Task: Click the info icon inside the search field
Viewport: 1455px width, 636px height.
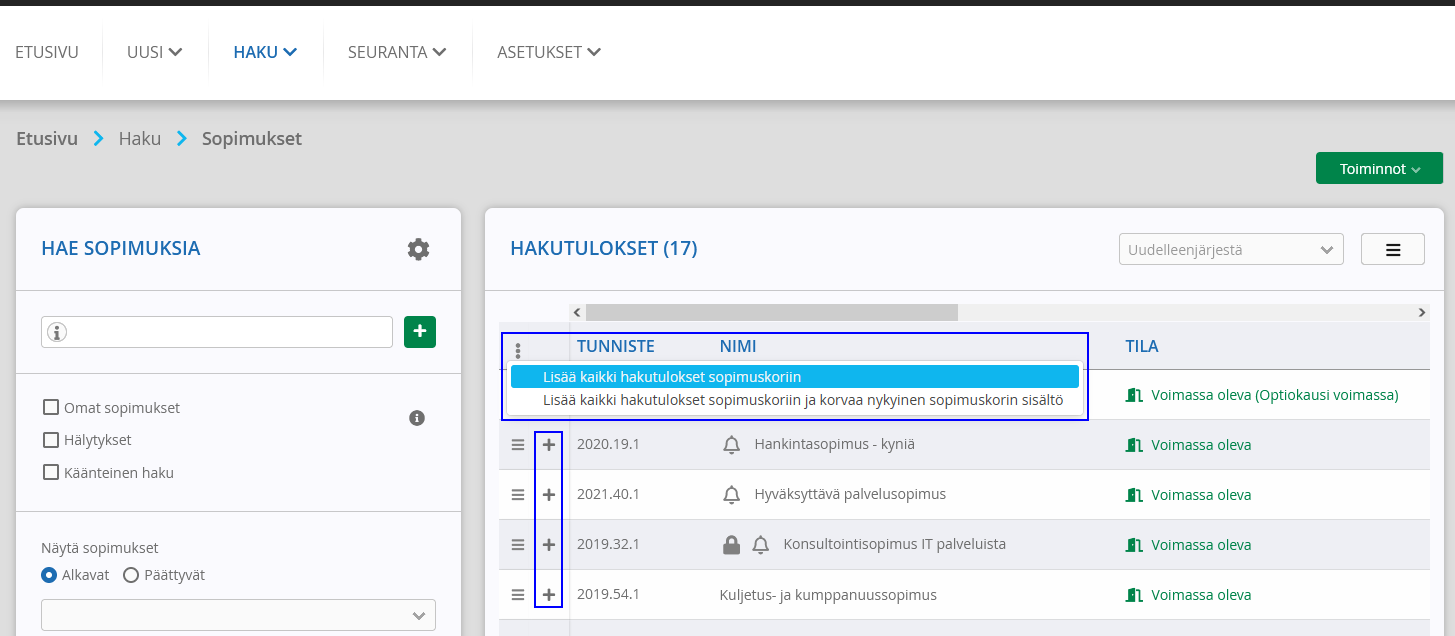Action: pos(57,332)
